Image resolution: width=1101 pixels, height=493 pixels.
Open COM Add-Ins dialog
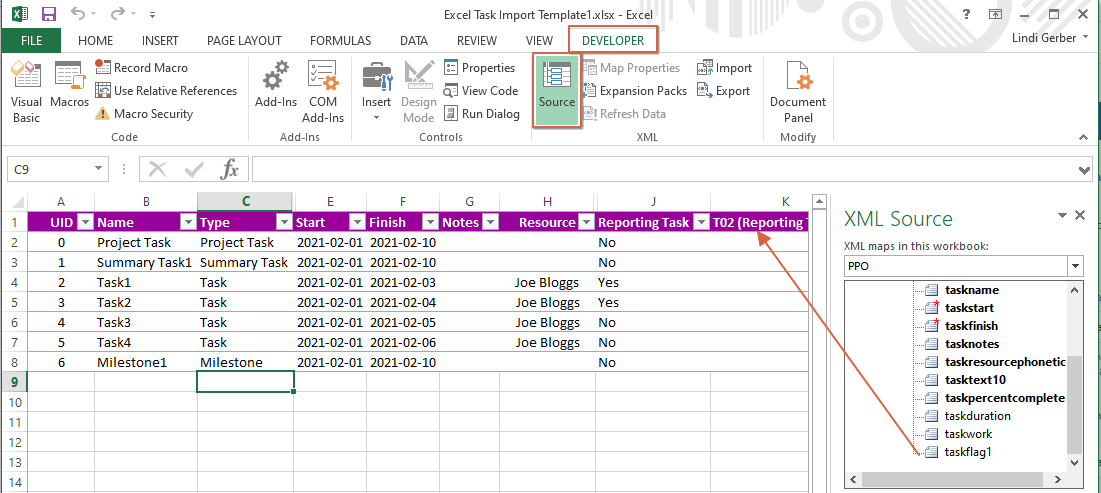[x=323, y=93]
